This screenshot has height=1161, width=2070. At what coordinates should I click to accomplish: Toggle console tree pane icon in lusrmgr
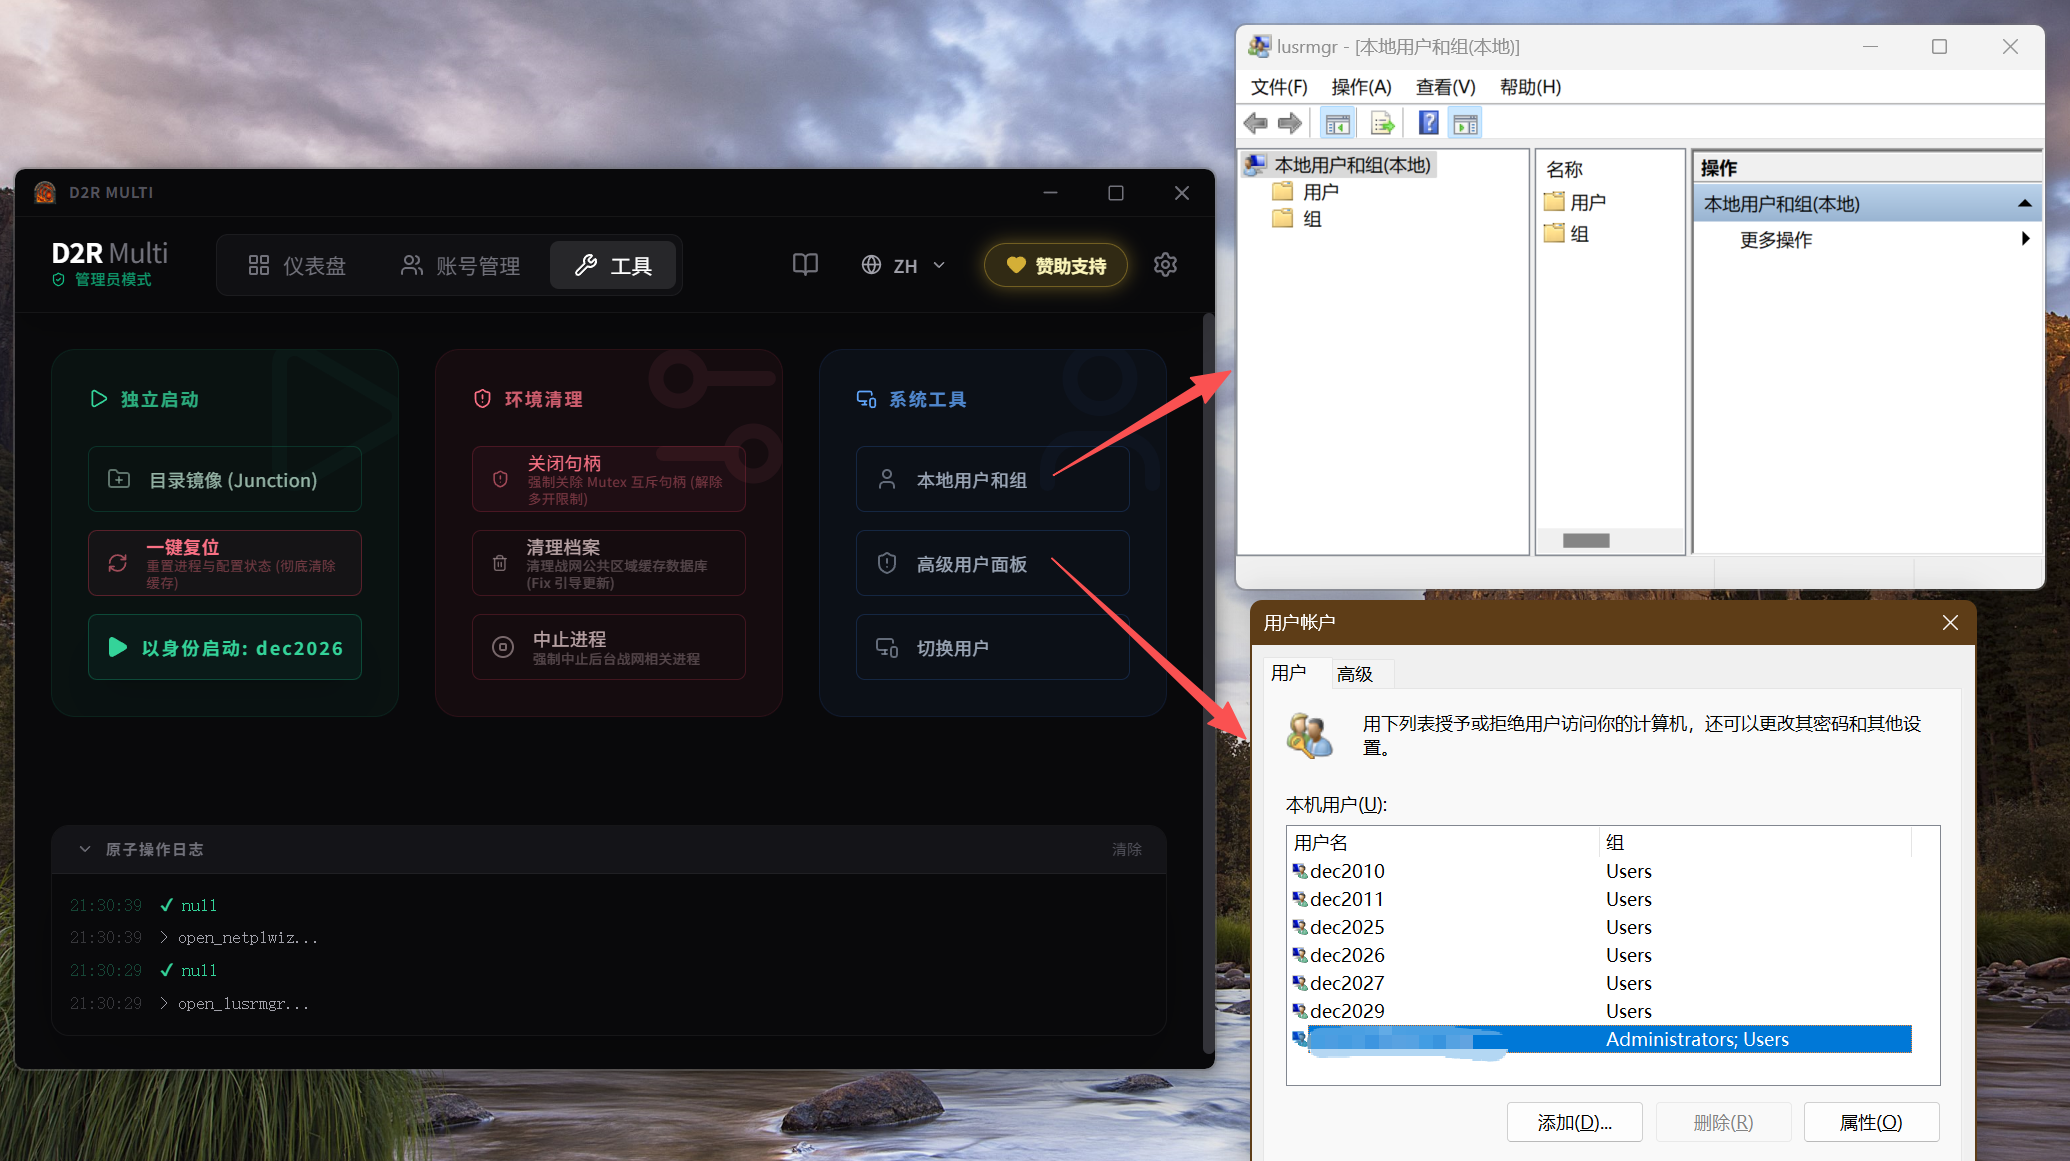coord(1337,123)
